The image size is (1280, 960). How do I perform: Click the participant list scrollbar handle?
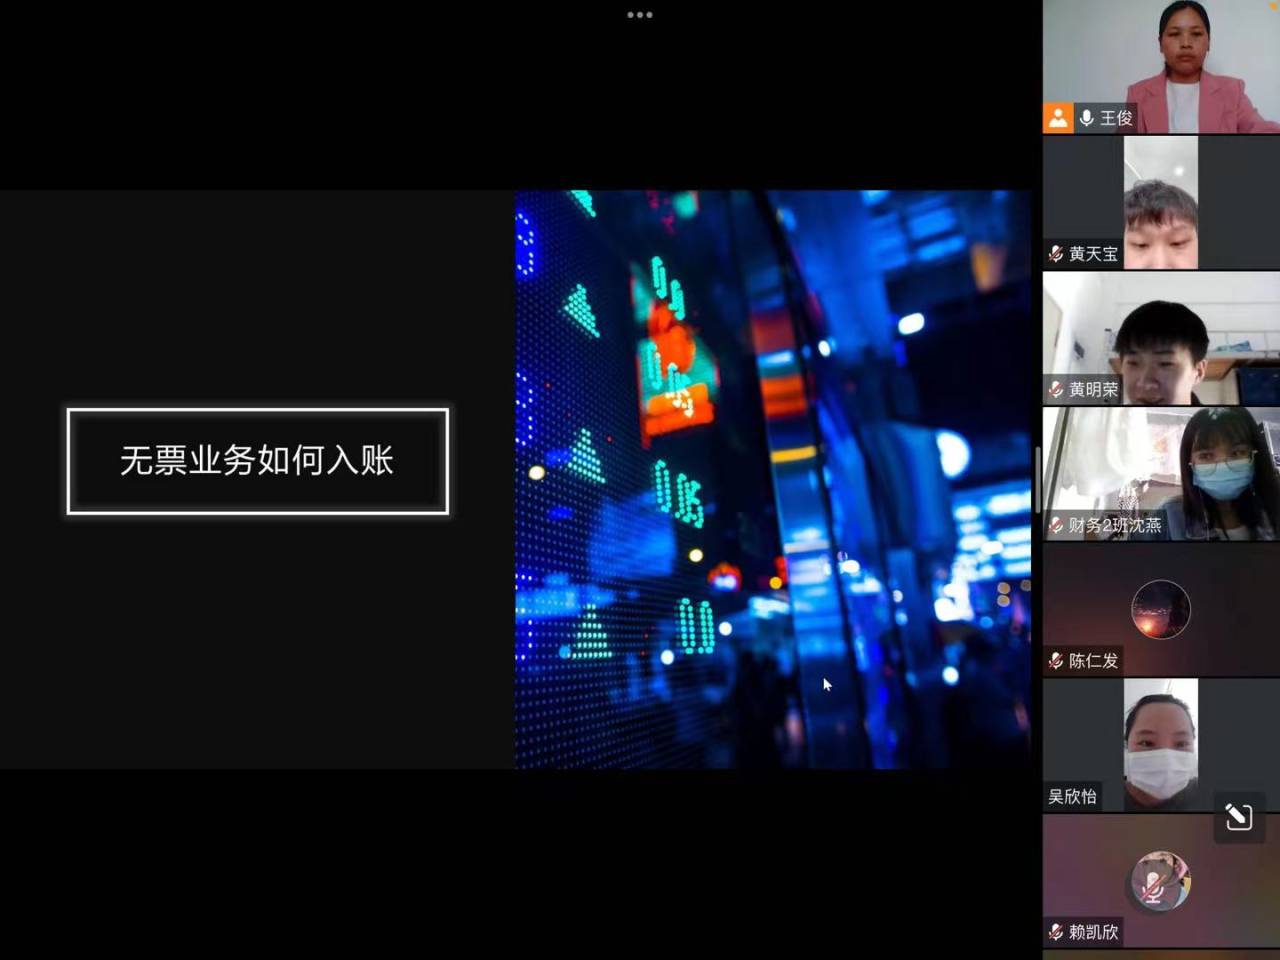point(1038,478)
